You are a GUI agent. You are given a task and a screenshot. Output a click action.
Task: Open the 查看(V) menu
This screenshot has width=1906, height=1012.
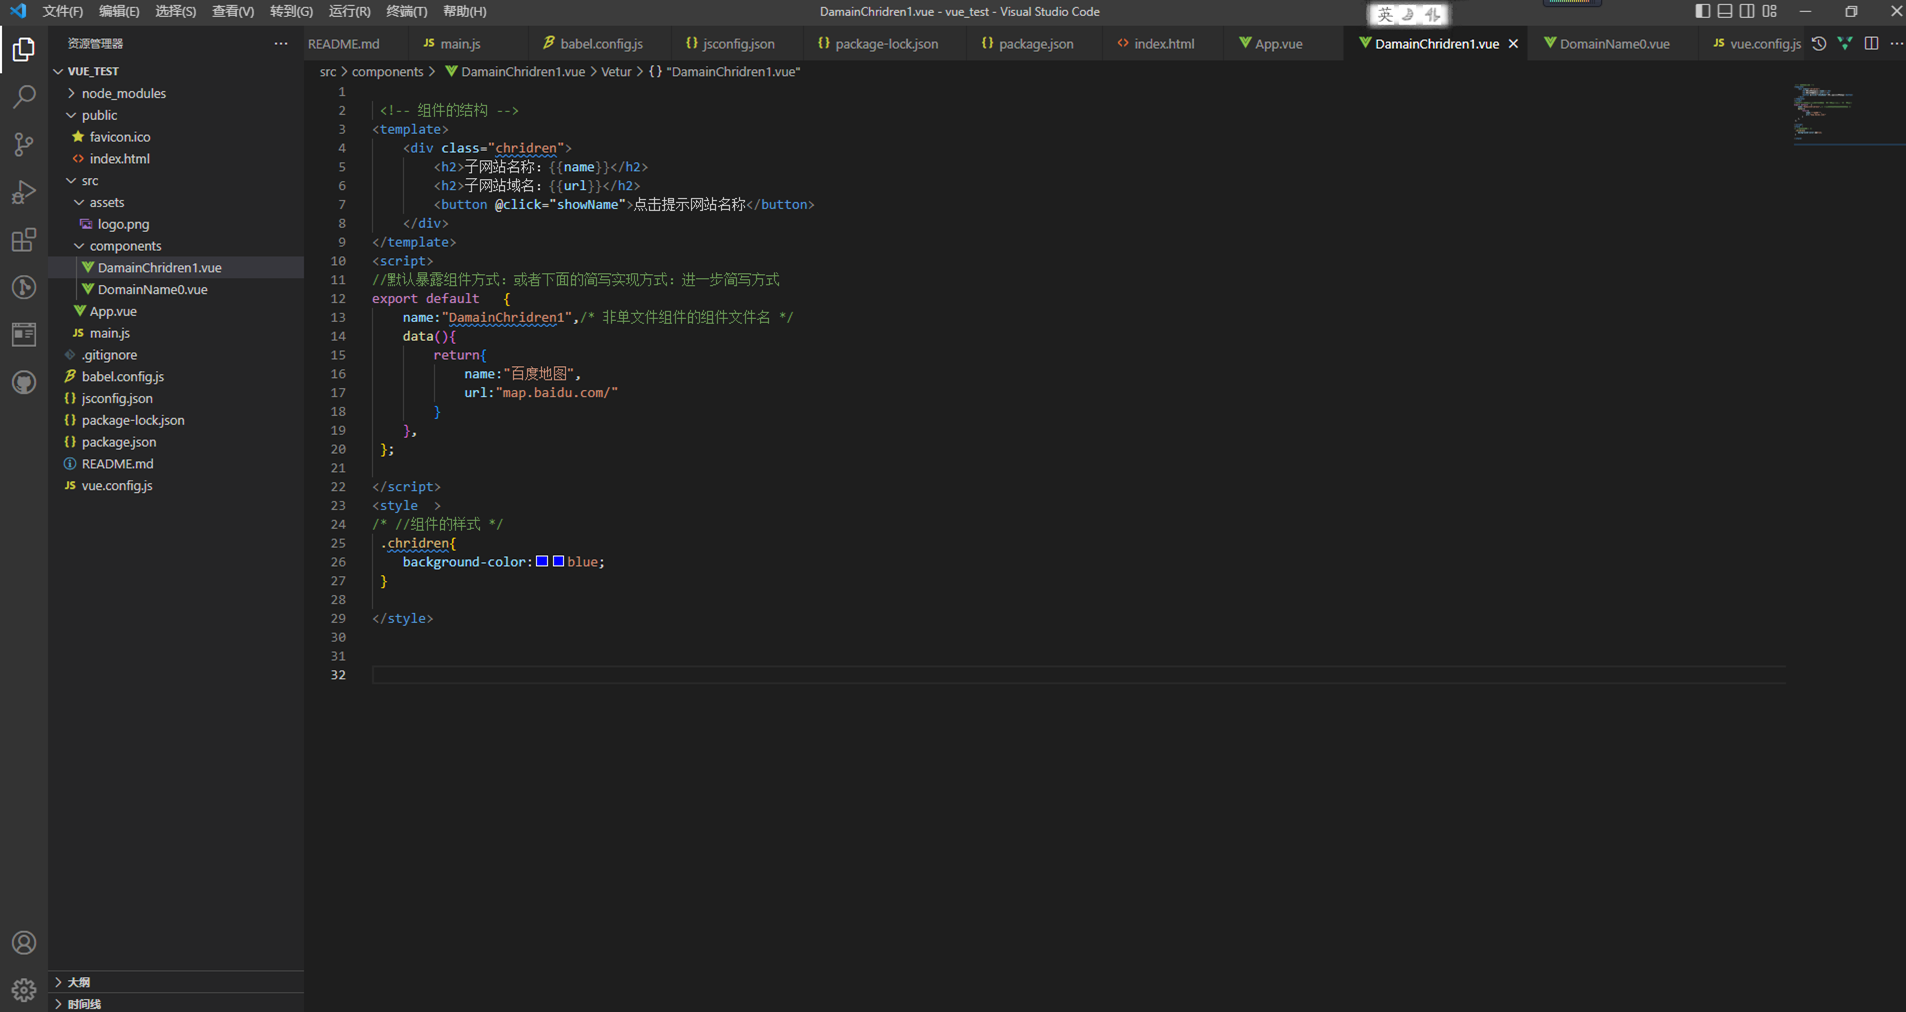point(233,11)
